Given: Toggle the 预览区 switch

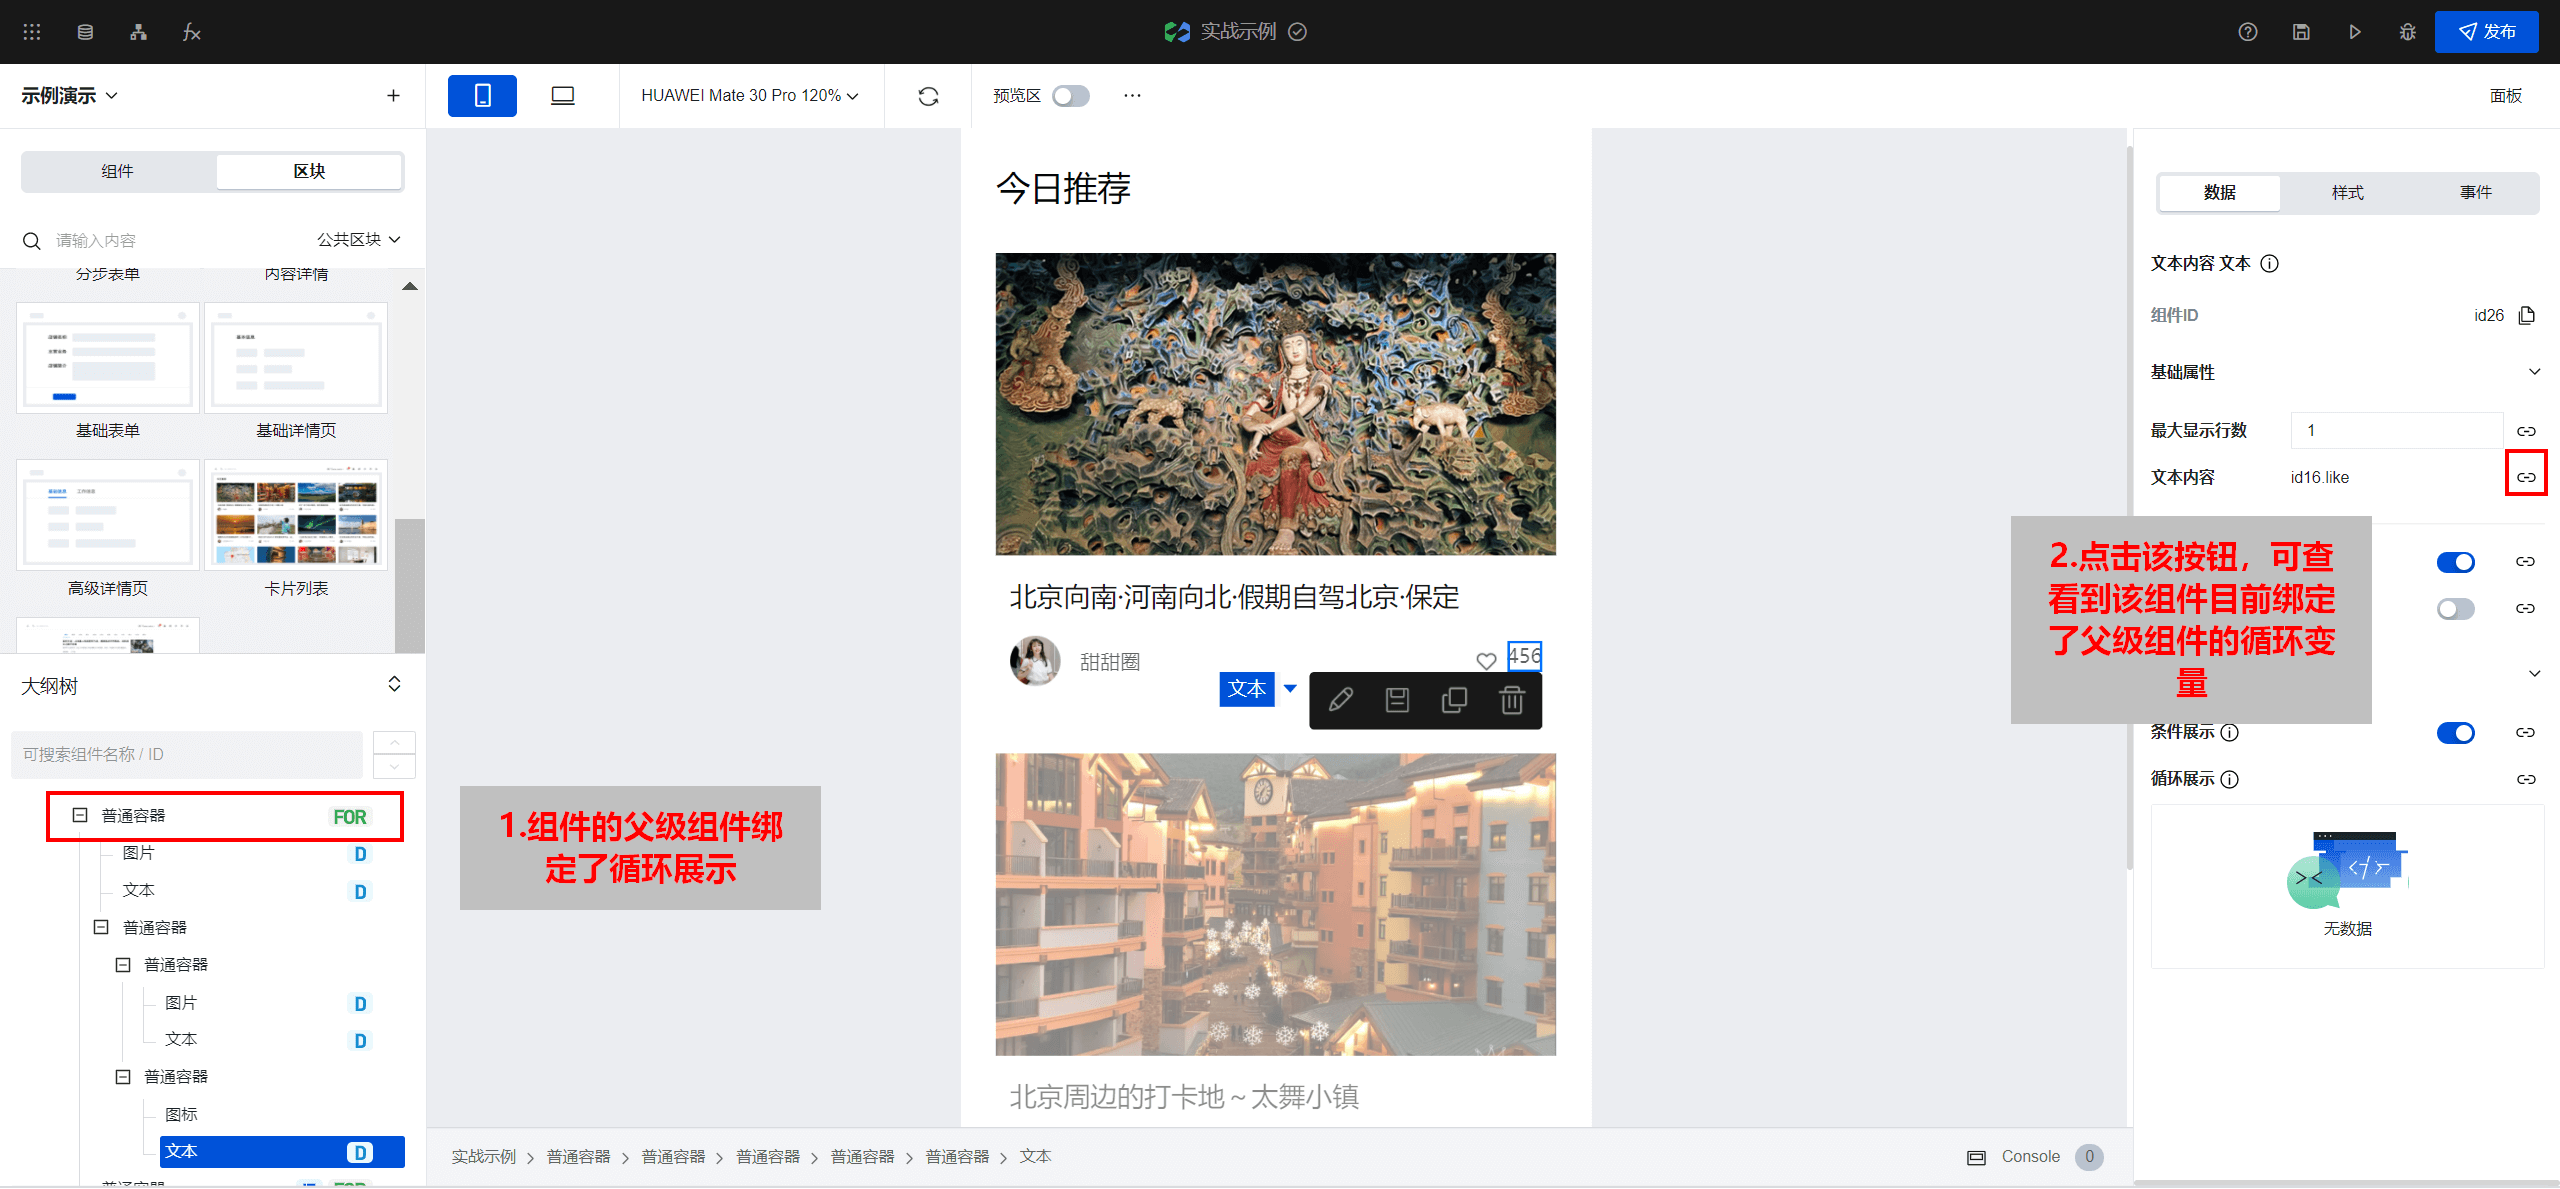Looking at the screenshot, I should (1070, 96).
